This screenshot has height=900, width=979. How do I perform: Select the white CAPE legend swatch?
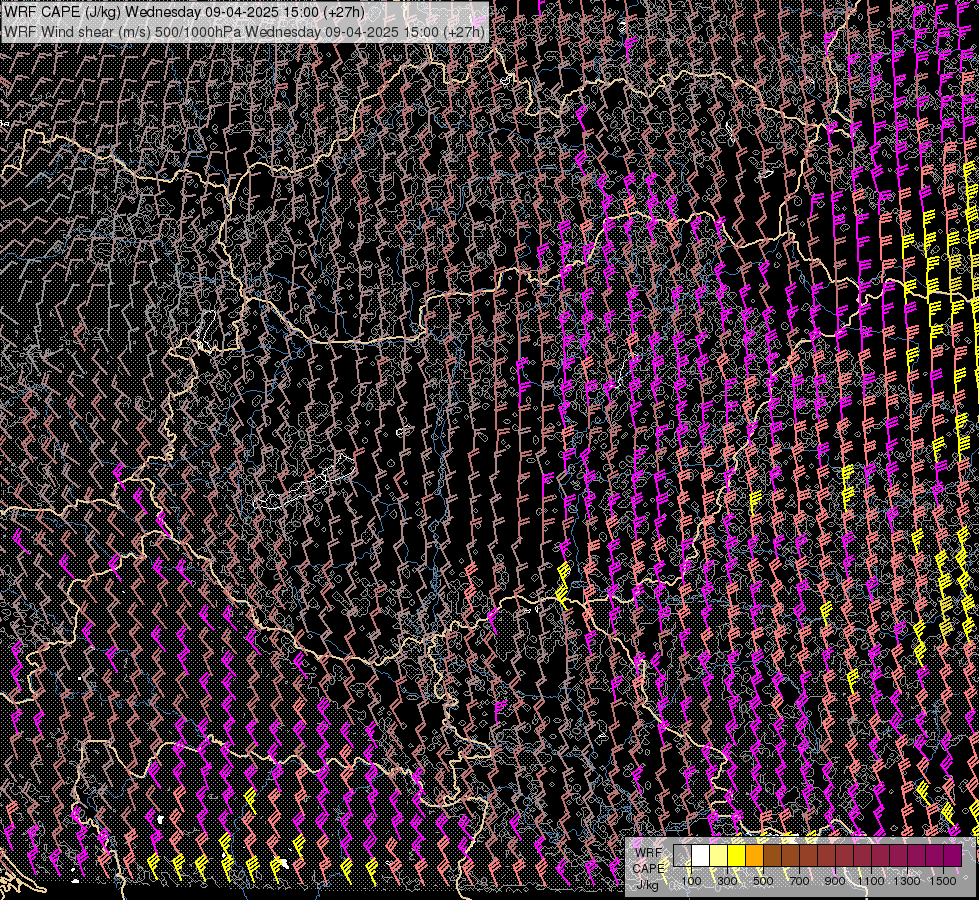click(x=701, y=855)
